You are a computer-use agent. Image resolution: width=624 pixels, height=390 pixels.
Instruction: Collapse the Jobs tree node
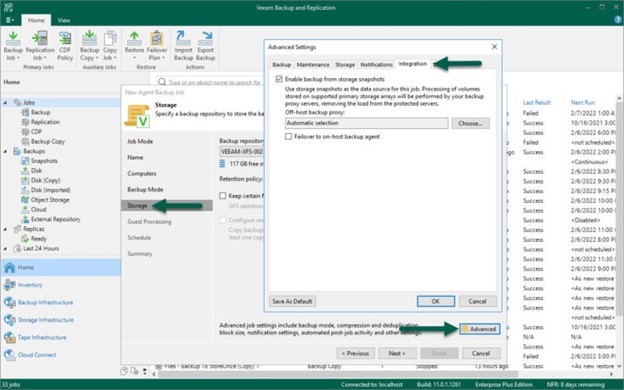[6, 103]
